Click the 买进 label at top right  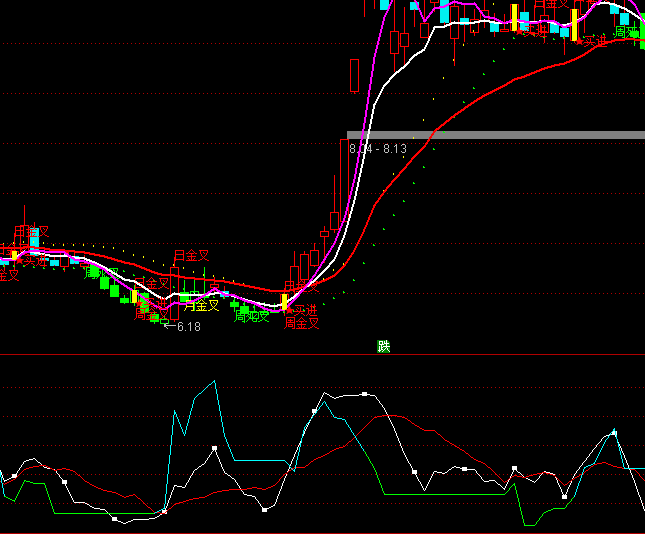click(596, 41)
